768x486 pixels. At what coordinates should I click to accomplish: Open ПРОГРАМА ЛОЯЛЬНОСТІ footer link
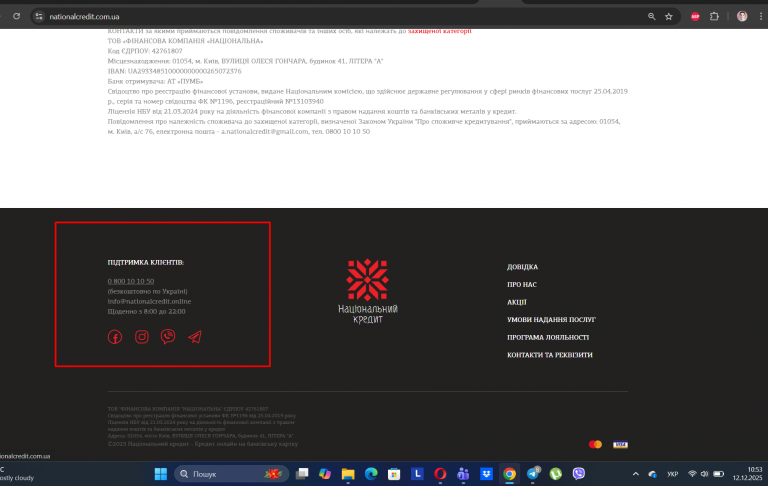(548, 338)
